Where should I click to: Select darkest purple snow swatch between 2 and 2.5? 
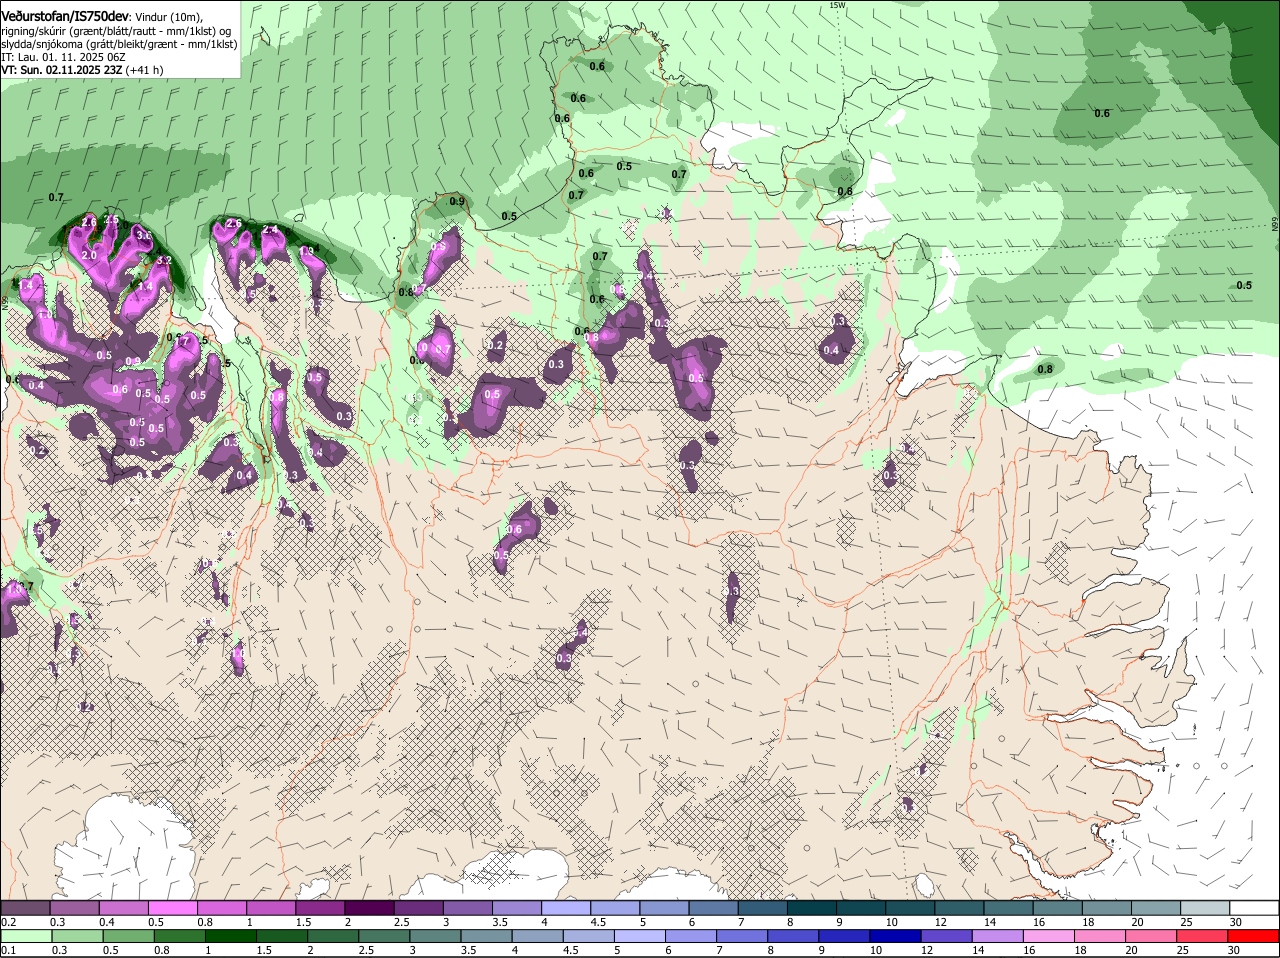tap(367, 908)
